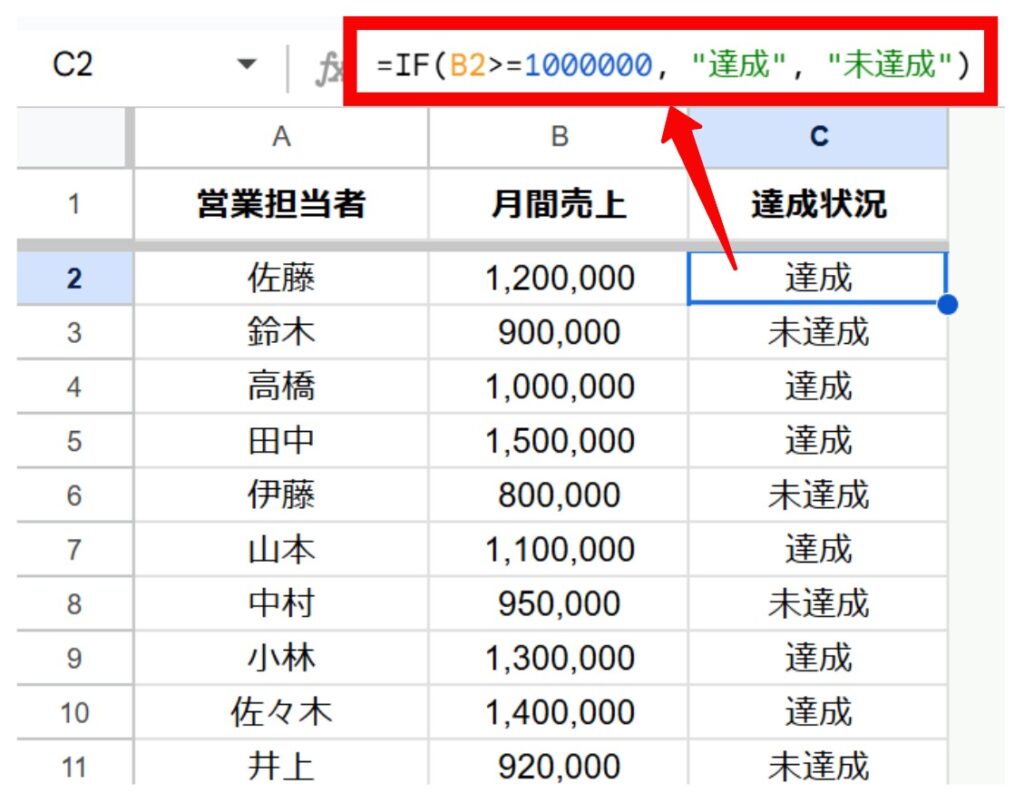Select column B header
The image size is (1024, 803).
click(558, 137)
